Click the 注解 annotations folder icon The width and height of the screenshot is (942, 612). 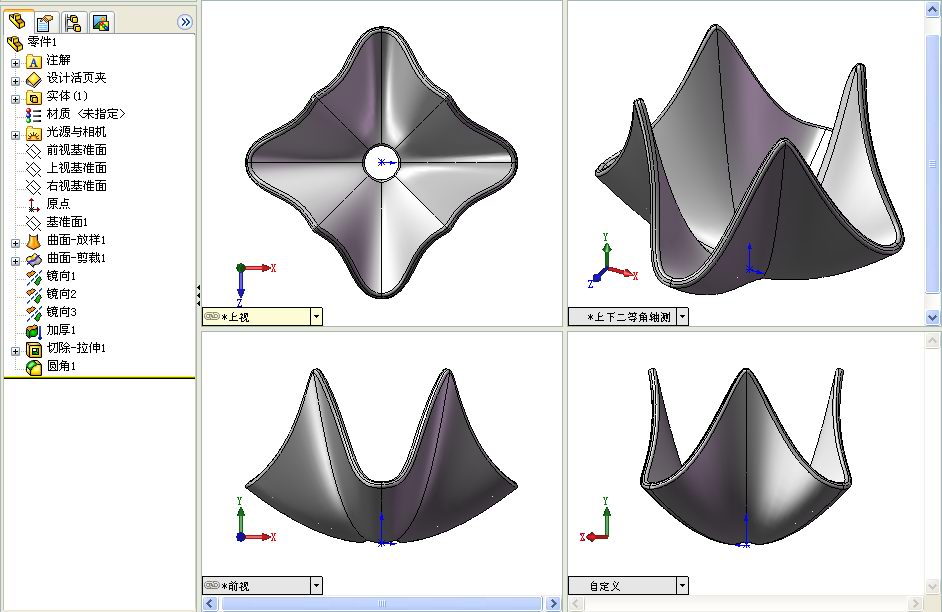tap(34, 61)
